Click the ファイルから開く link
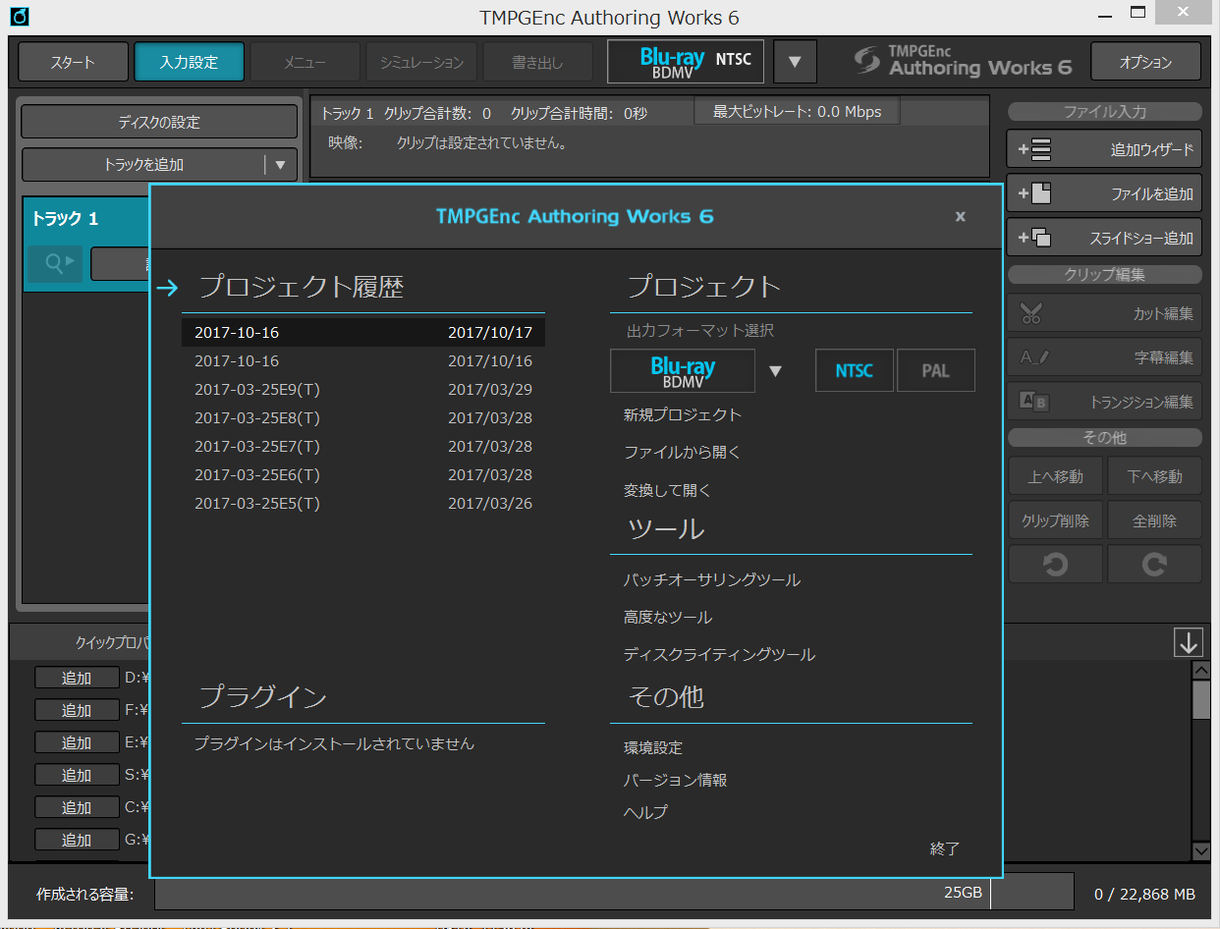Image resolution: width=1220 pixels, height=929 pixels. (683, 452)
